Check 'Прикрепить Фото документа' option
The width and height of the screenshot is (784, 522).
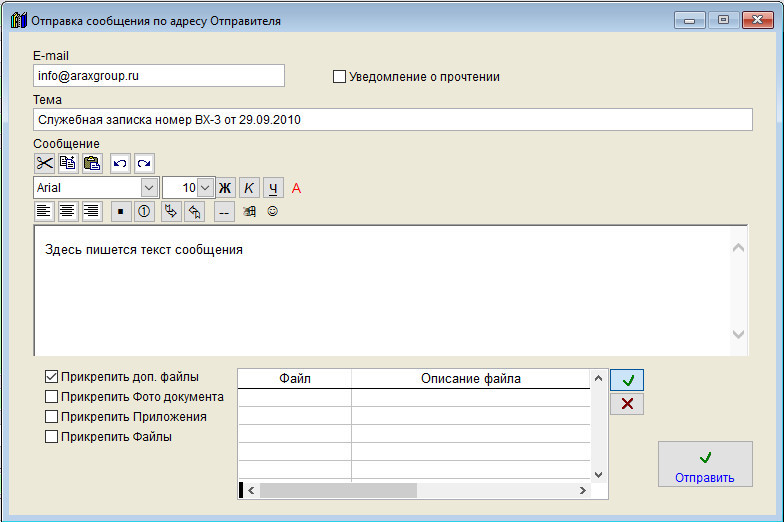point(51,397)
